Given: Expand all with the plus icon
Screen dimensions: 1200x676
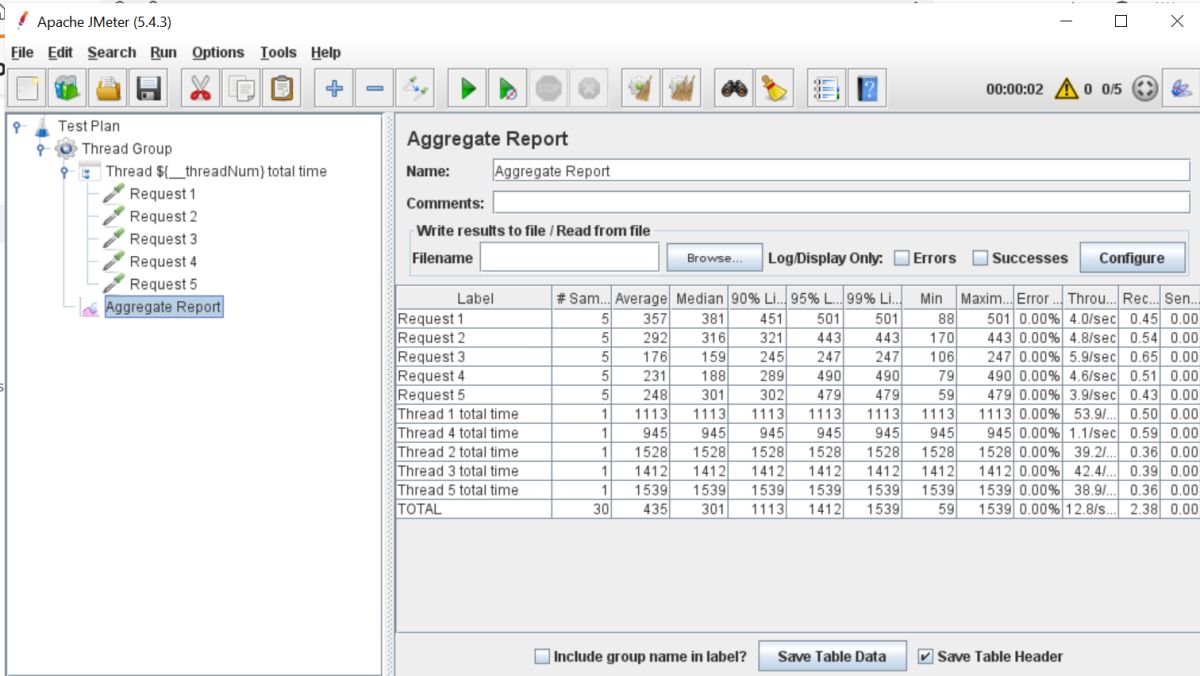Looking at the screenshot, I should pos(334,89).
